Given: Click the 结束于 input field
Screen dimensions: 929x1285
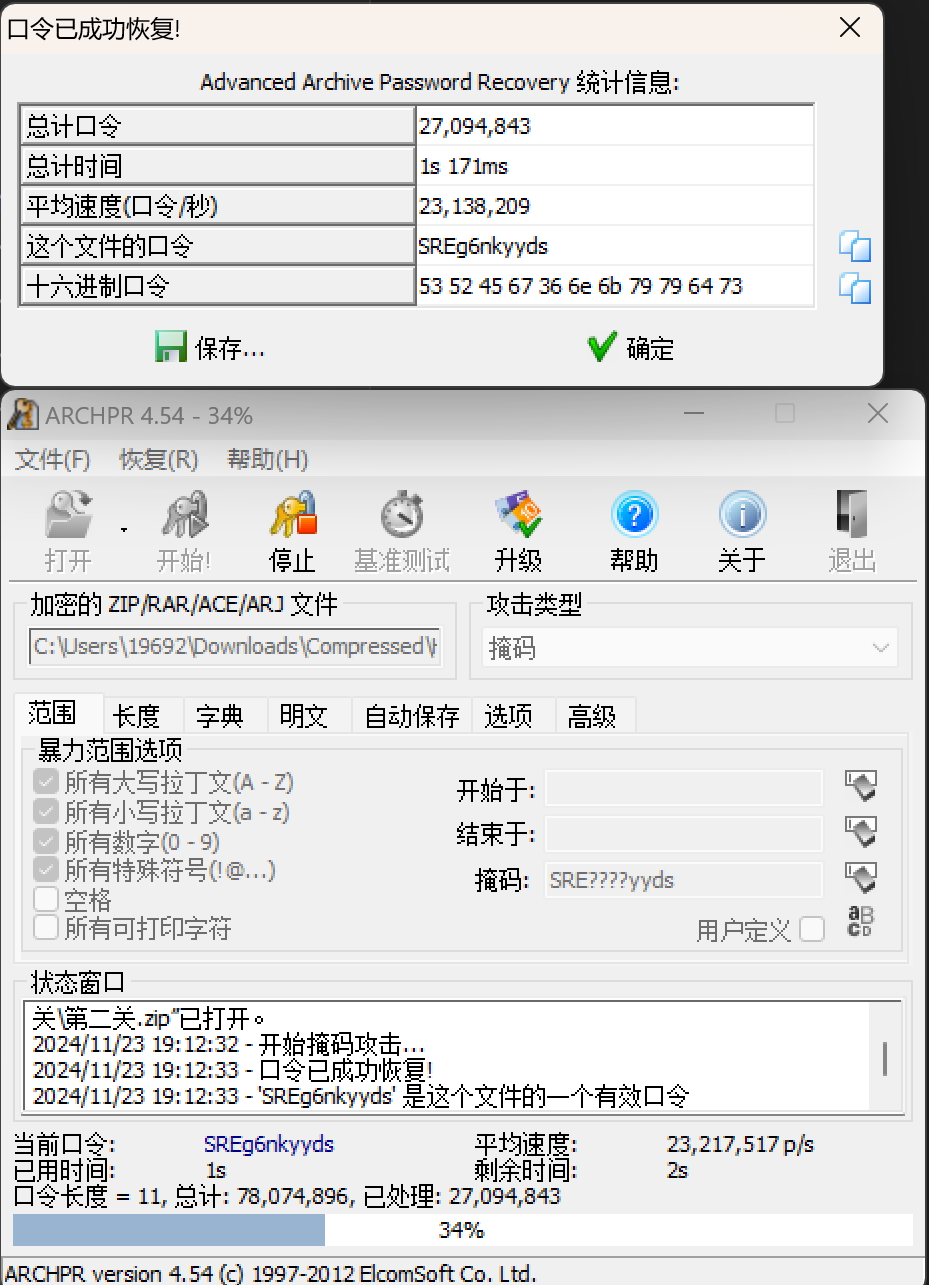Looking at the screenshot, I should (x=684, y=833).
